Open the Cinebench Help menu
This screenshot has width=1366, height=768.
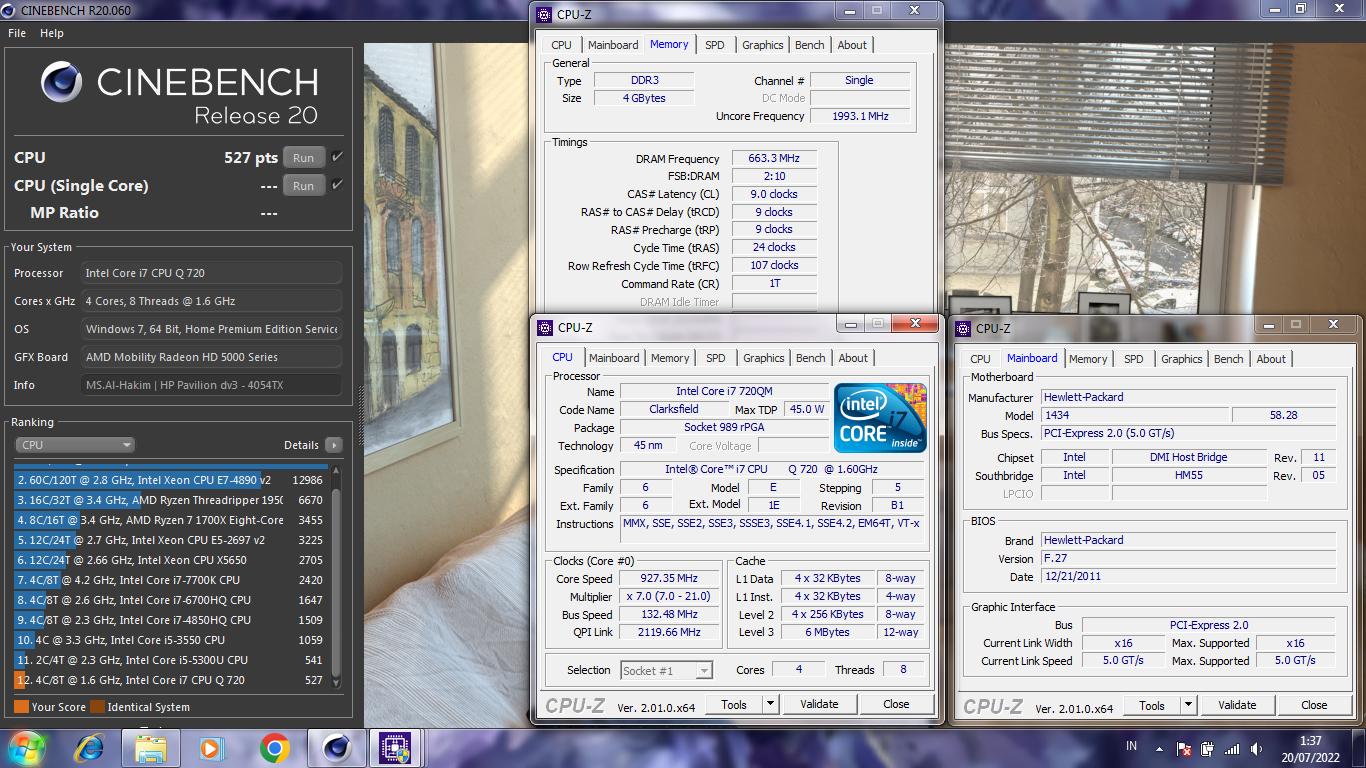coord(52,33)
